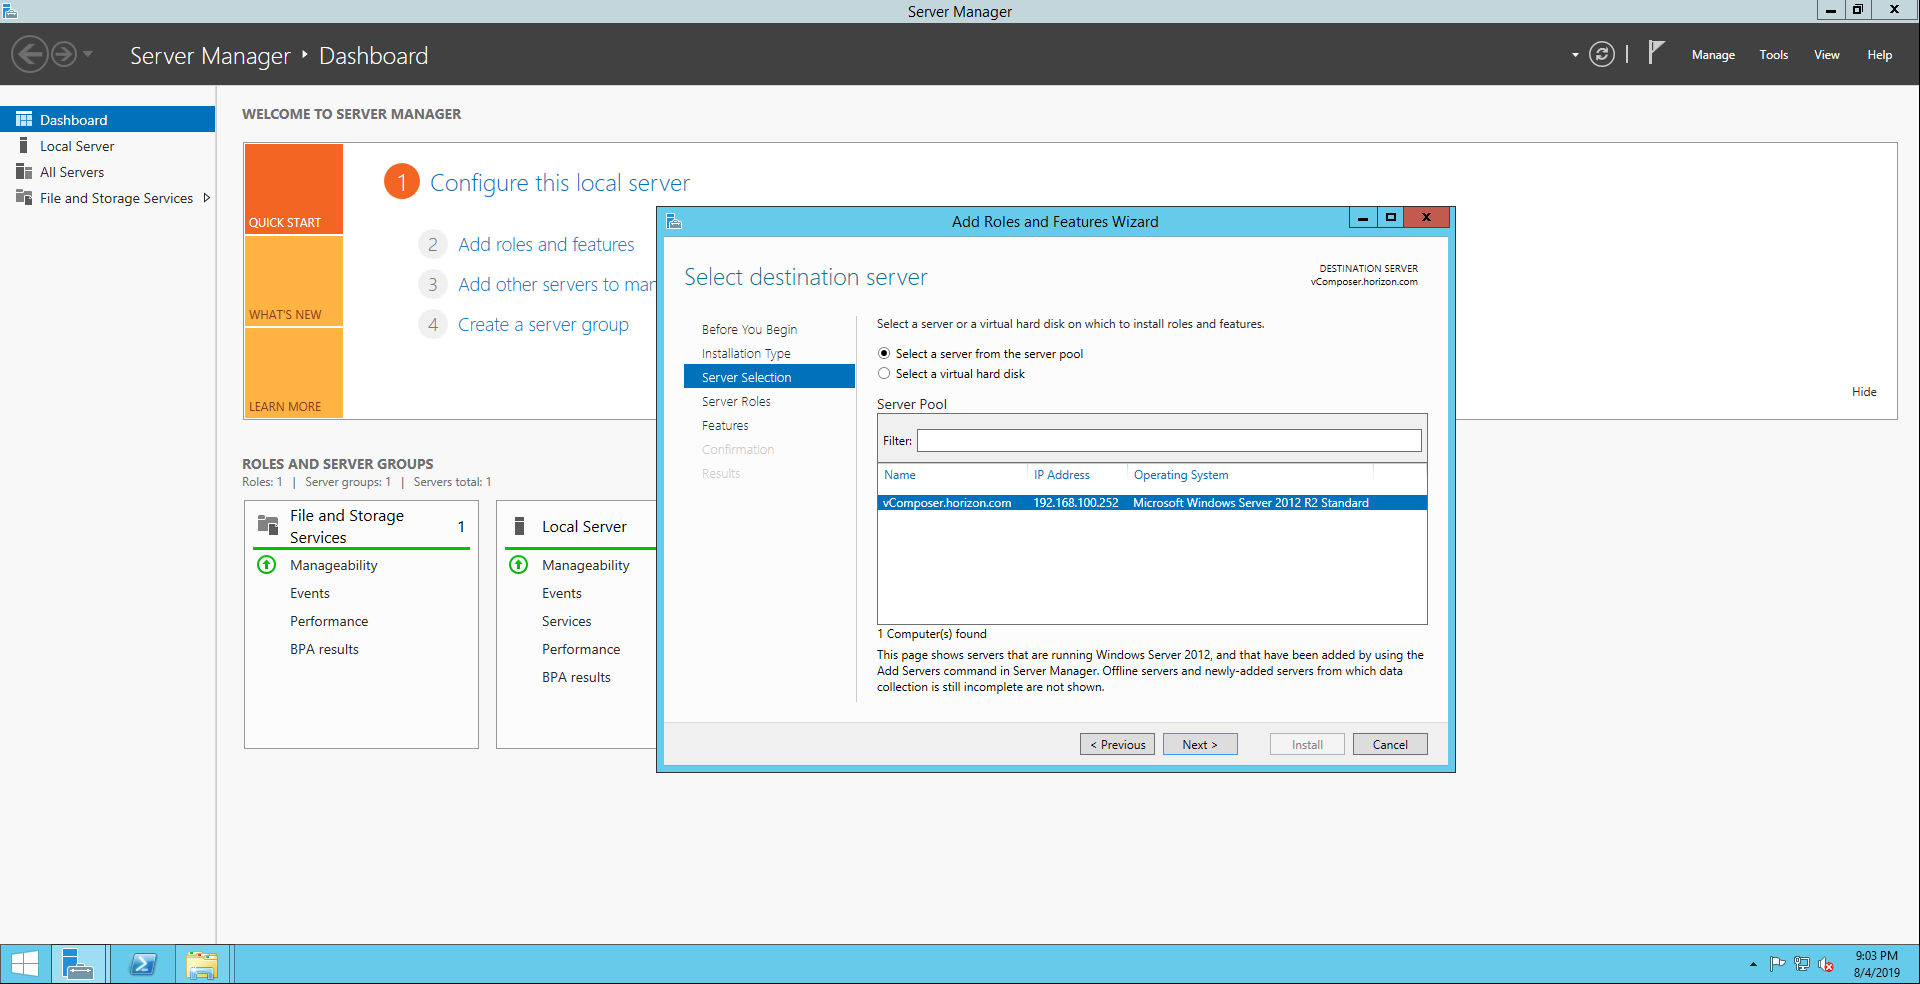Screen dimensions: 1920x984
Task: Click the back navigation arrow
Action: [30, 54]
